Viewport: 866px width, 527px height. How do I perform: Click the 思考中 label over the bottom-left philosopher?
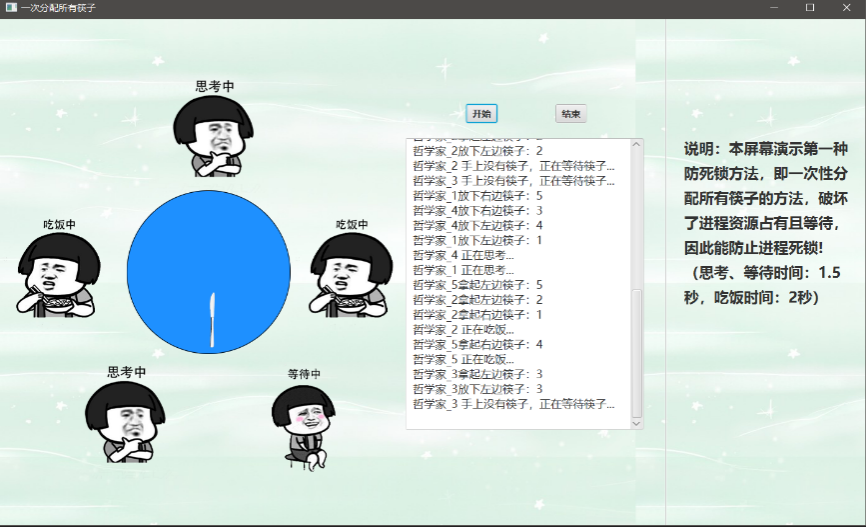pos(126,372)
